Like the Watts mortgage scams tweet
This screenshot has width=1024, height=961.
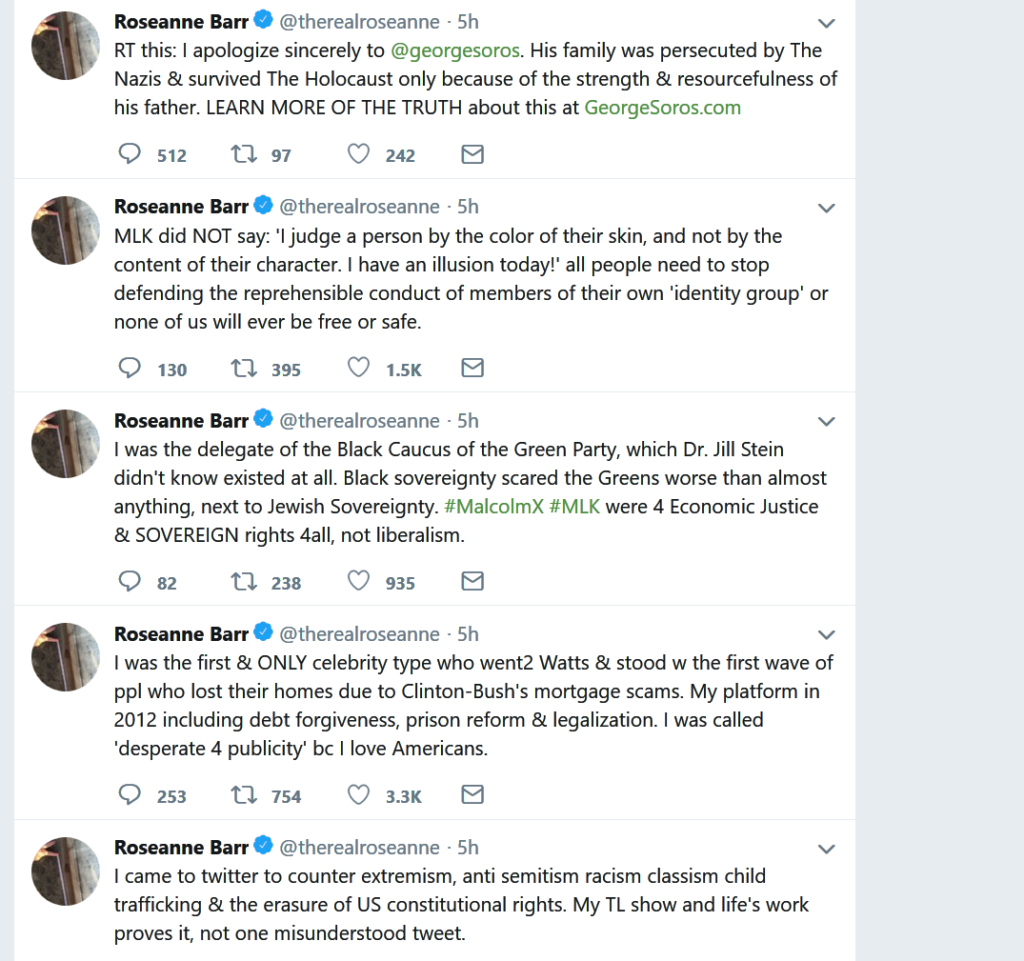358,796
